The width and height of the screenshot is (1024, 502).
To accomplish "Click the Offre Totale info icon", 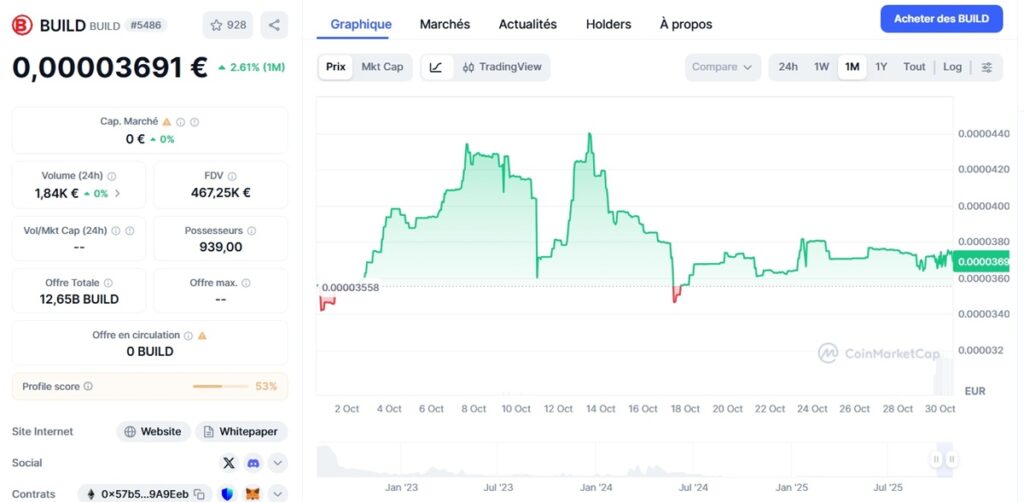I will [108, 283].
